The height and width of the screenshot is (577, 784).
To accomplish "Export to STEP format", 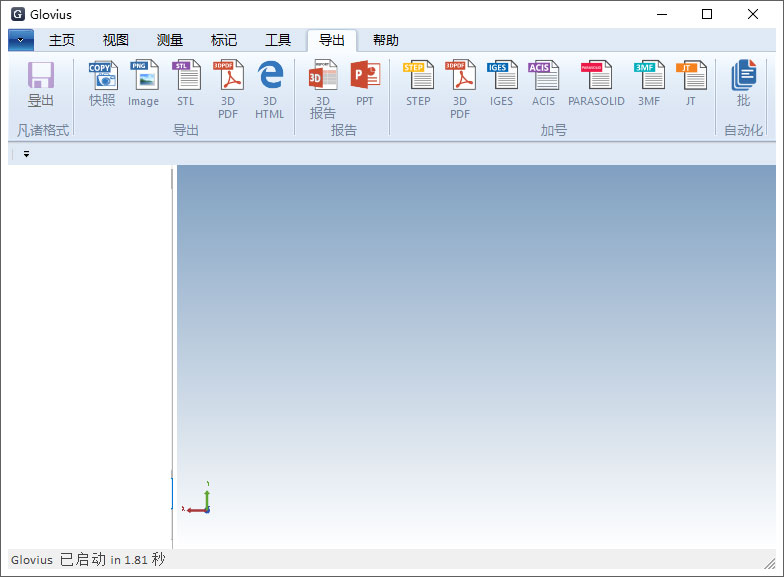I will 418,84.
